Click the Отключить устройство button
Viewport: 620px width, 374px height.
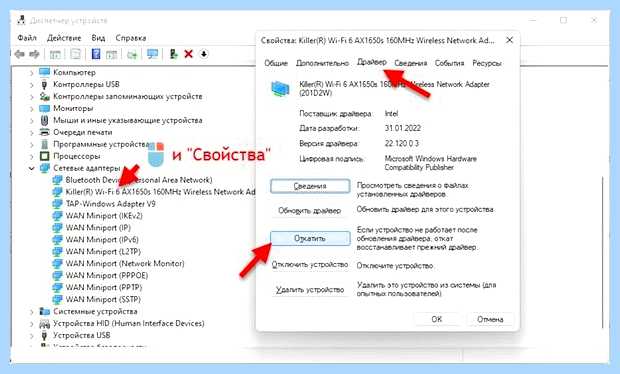310,264
